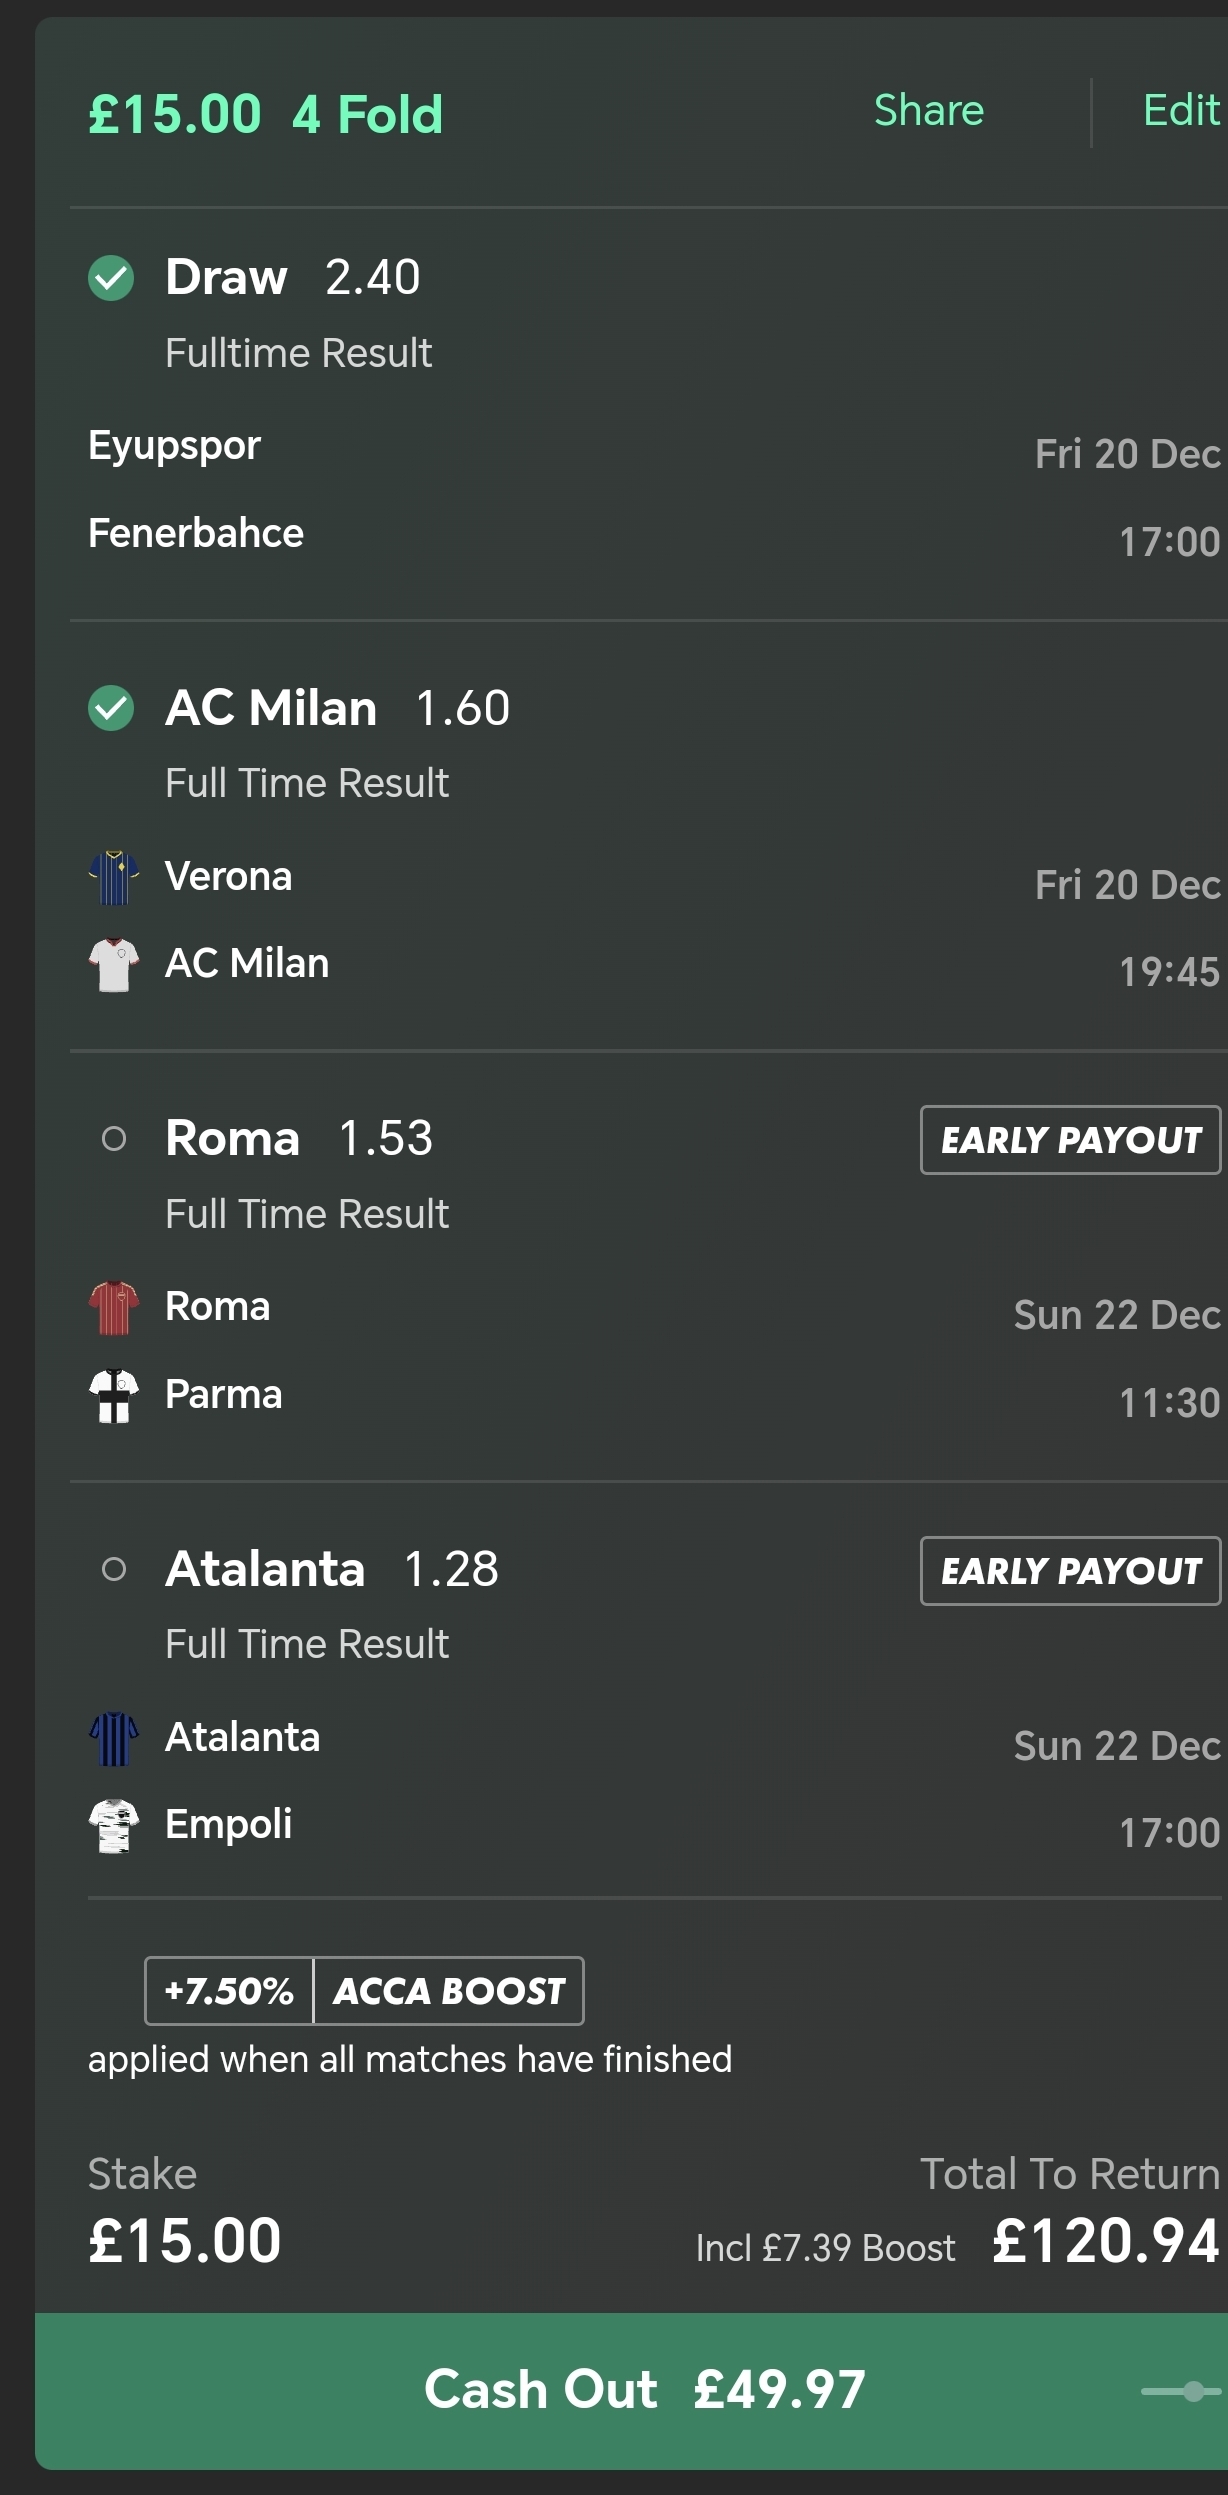
Task: Click the Atalanta striped shirt icon
Action: tap(113, 1738)
